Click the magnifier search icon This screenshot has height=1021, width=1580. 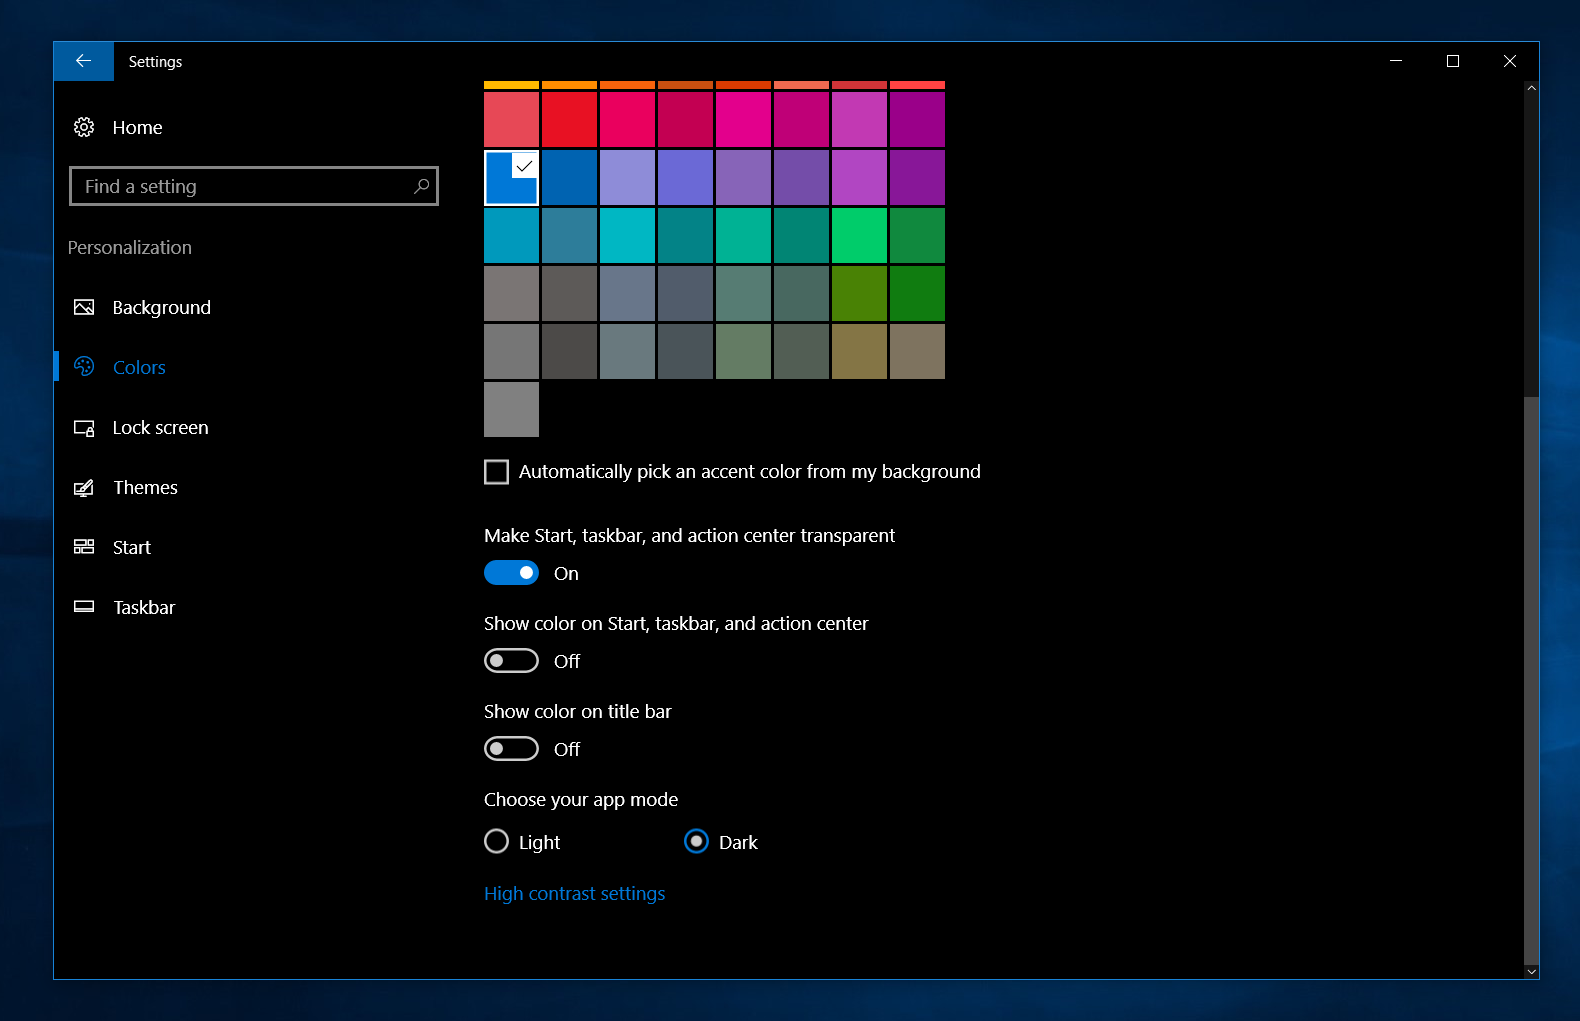click(421, 186)
